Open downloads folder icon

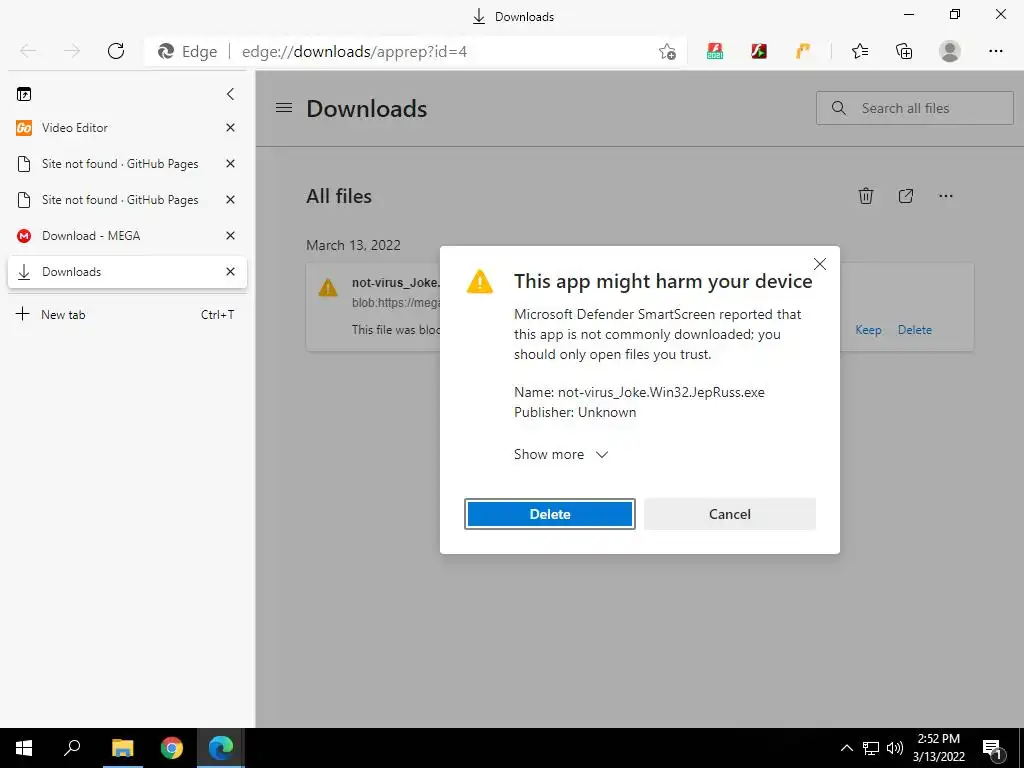point(906,196)
